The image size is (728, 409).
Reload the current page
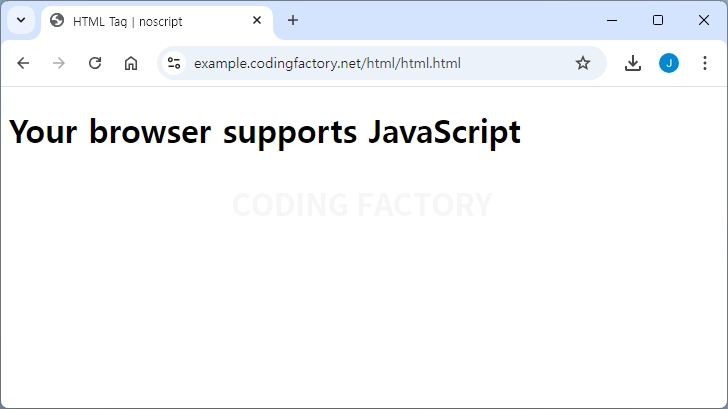[95, 63]
